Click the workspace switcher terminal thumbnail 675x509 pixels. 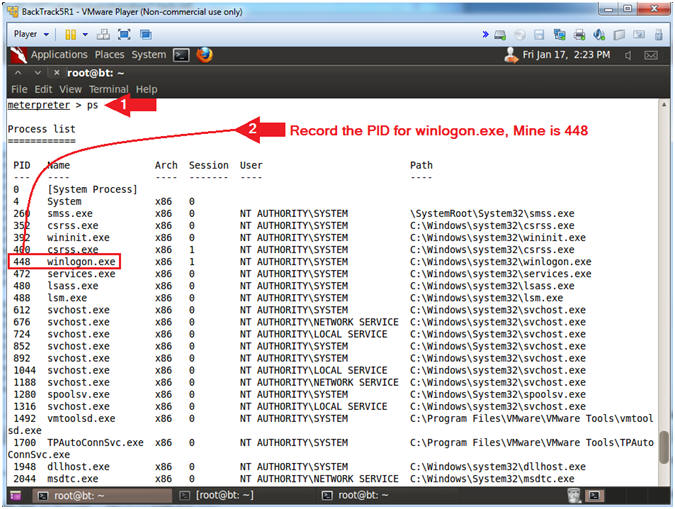(595, 496)
